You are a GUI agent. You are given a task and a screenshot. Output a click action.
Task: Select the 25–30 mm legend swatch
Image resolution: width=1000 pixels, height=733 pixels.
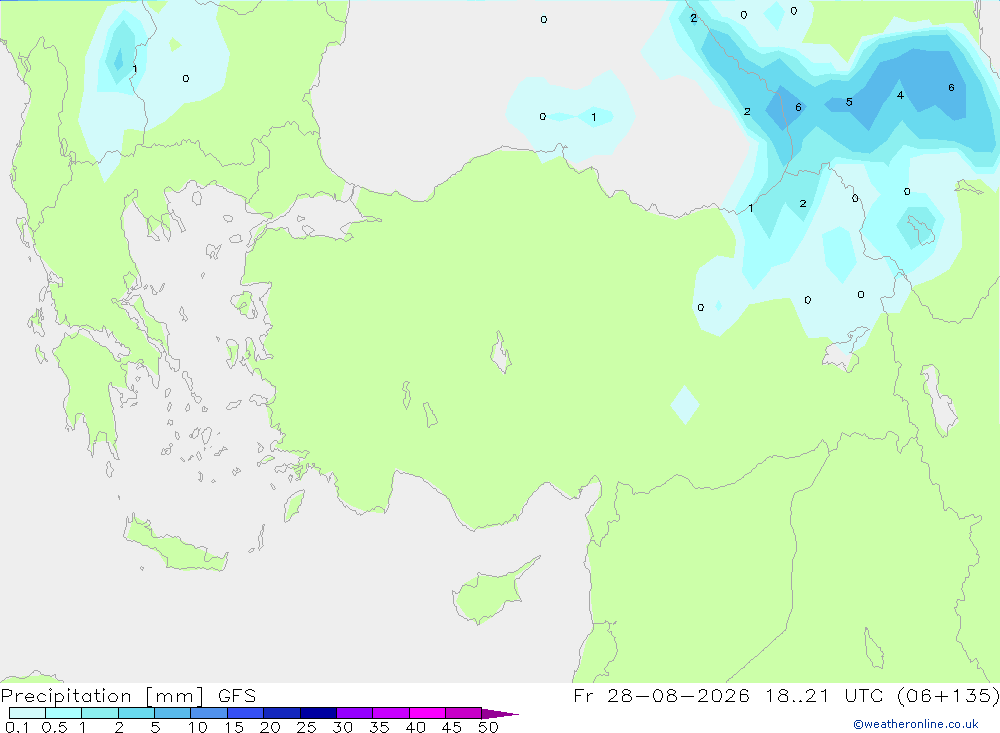[318, 713]
